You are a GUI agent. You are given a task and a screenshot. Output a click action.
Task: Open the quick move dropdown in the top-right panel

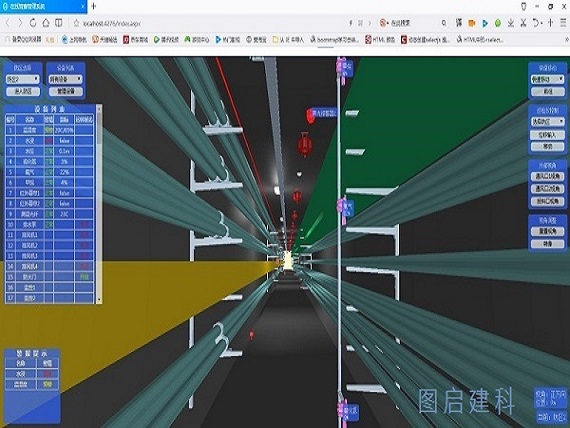click(547, 79)
